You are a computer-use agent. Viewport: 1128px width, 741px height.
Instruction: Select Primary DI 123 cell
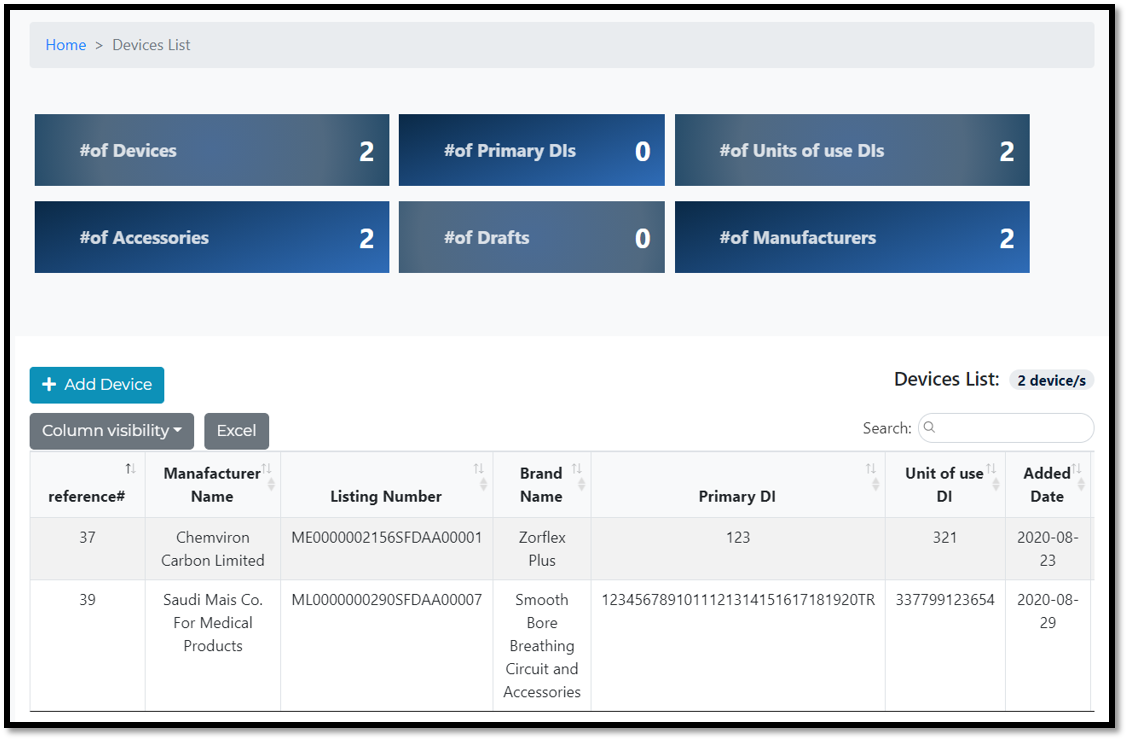[x=737, y=549]
